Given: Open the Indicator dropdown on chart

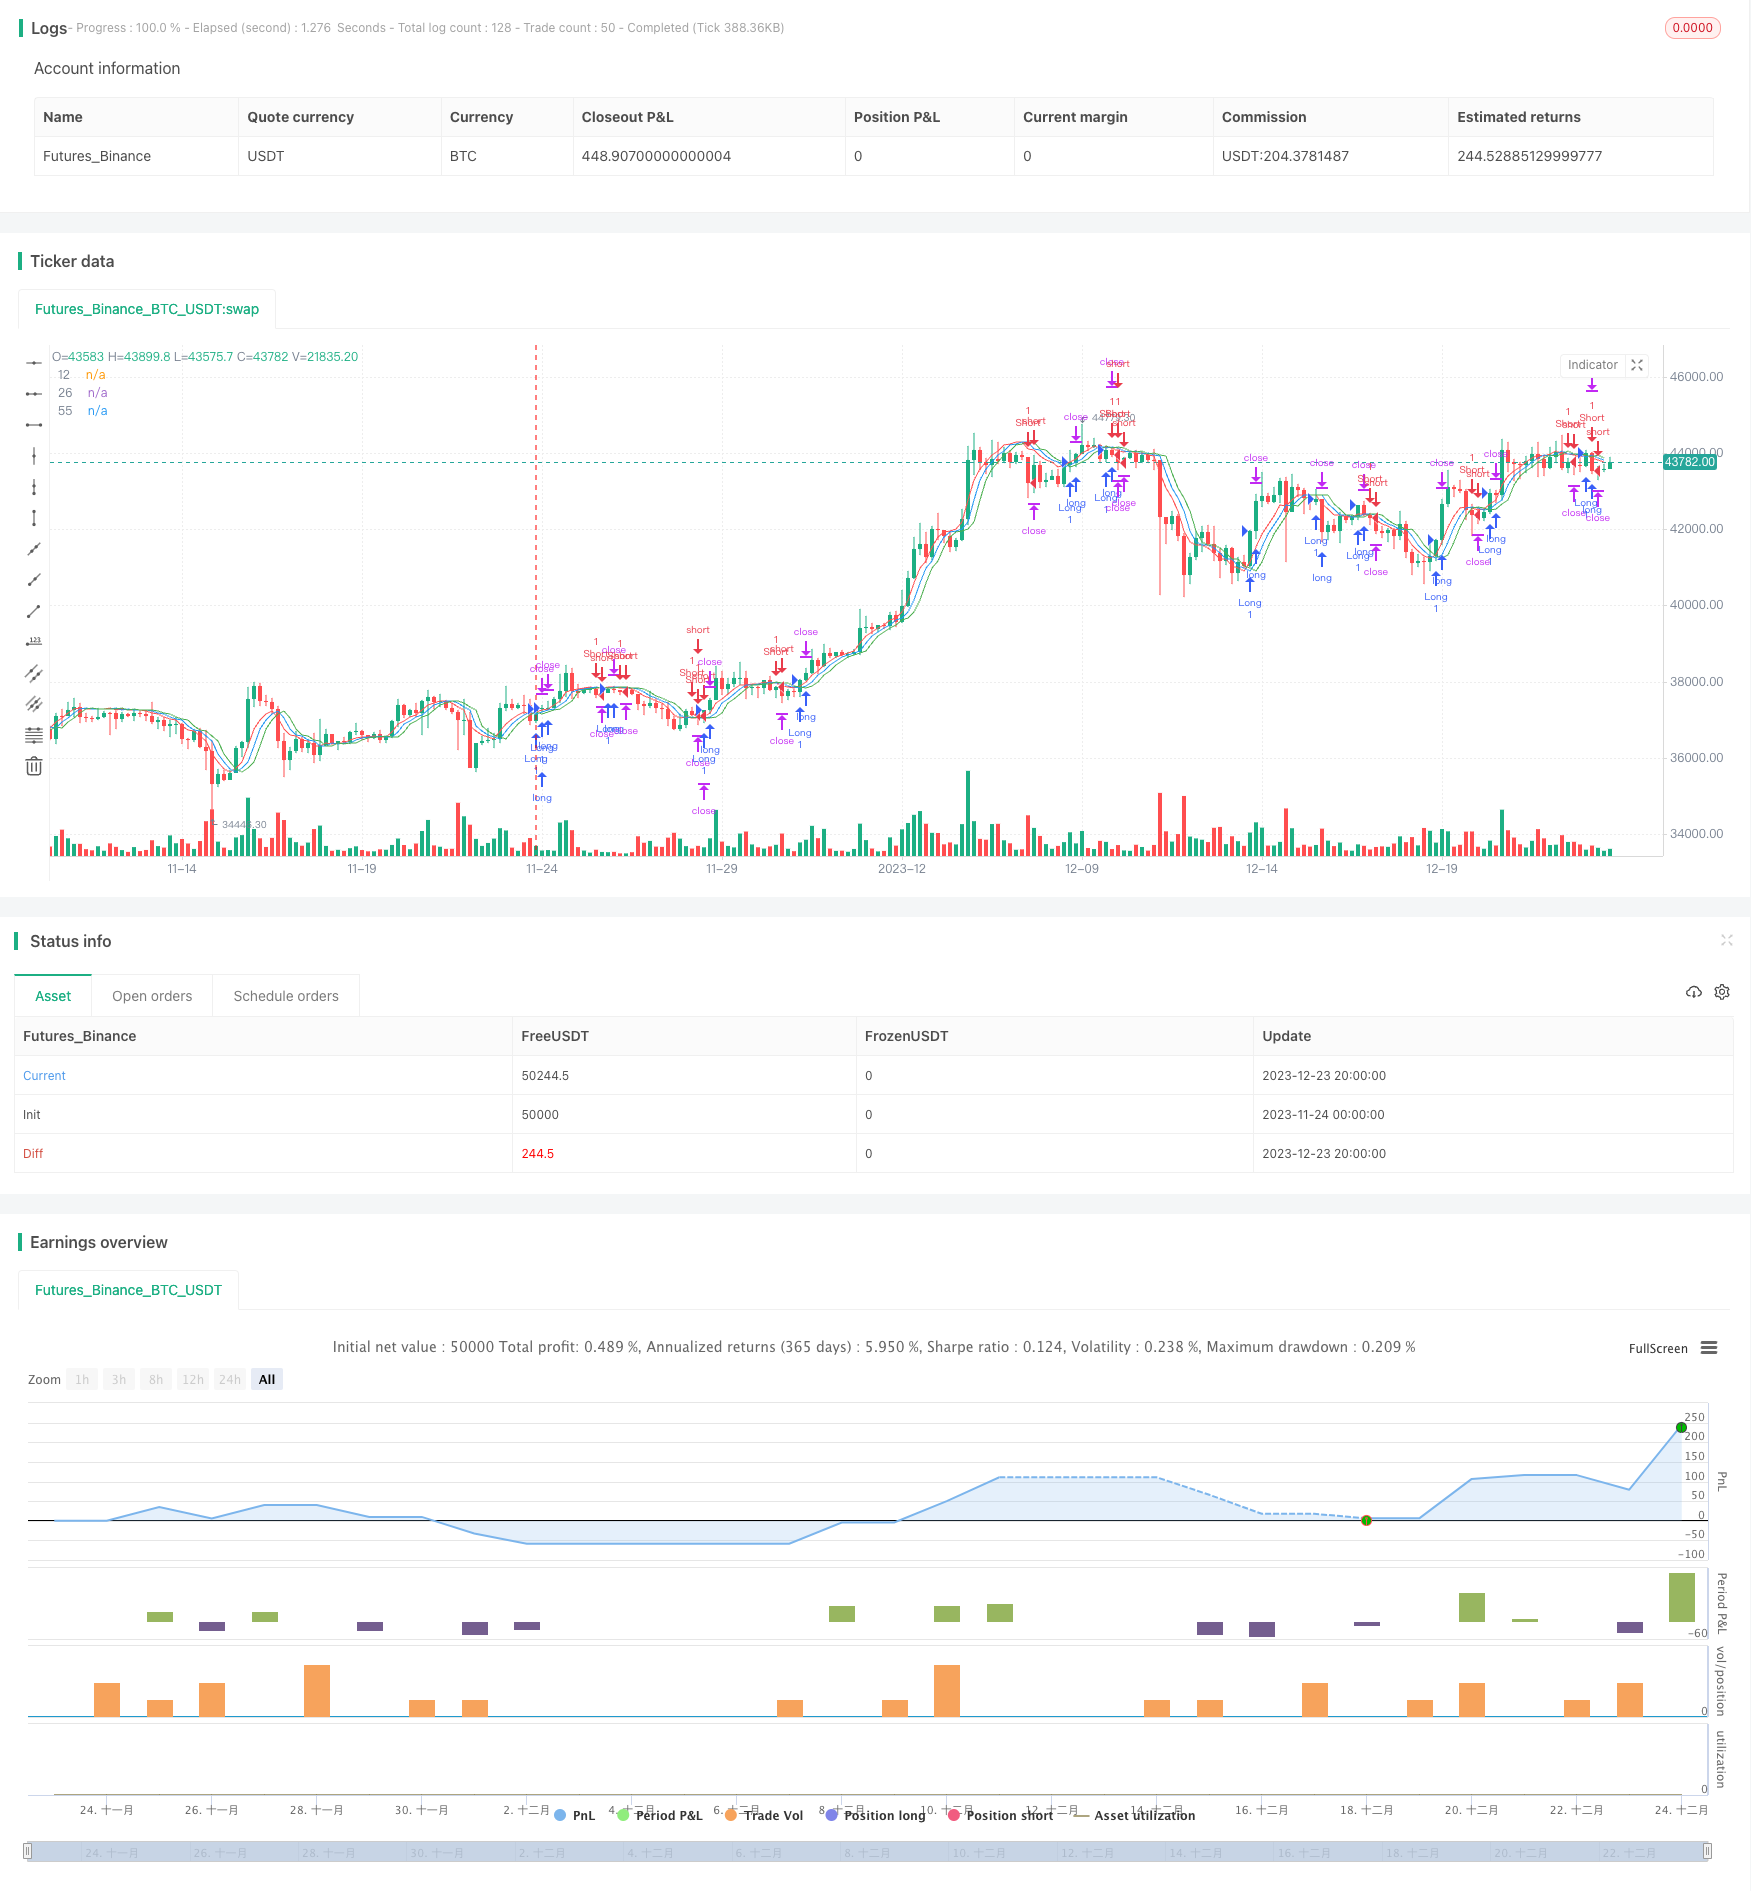Looking at the screenshot, I should [1592, 365].
